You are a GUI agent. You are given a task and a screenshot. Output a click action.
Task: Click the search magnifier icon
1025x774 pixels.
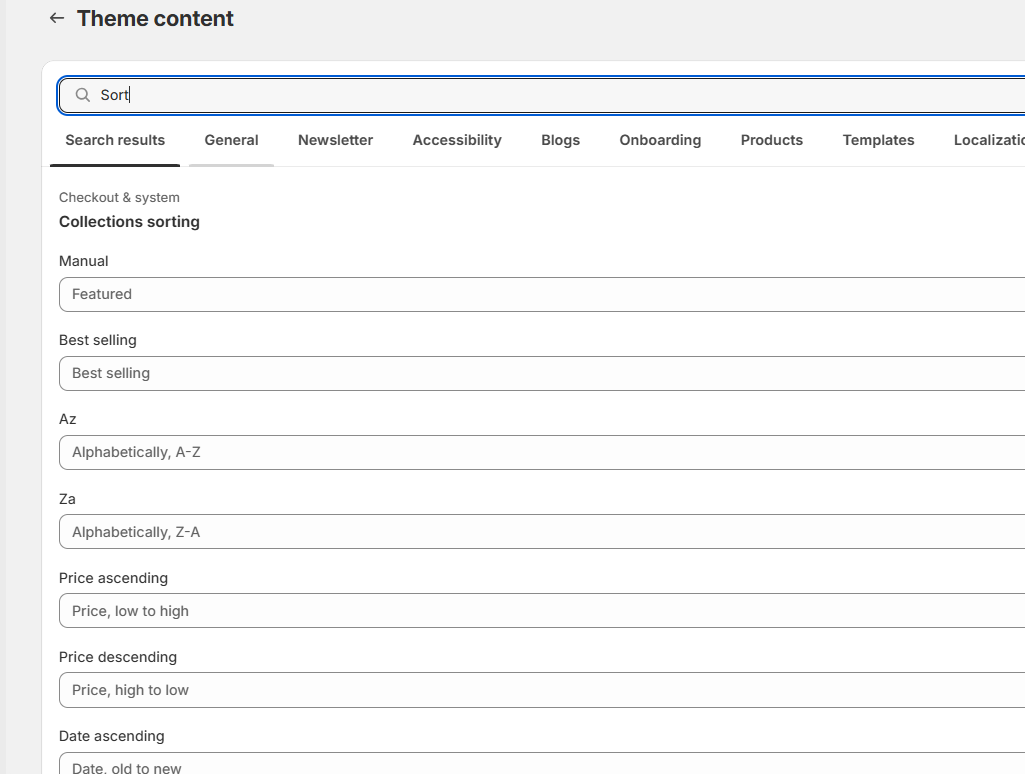pos(83,95)
